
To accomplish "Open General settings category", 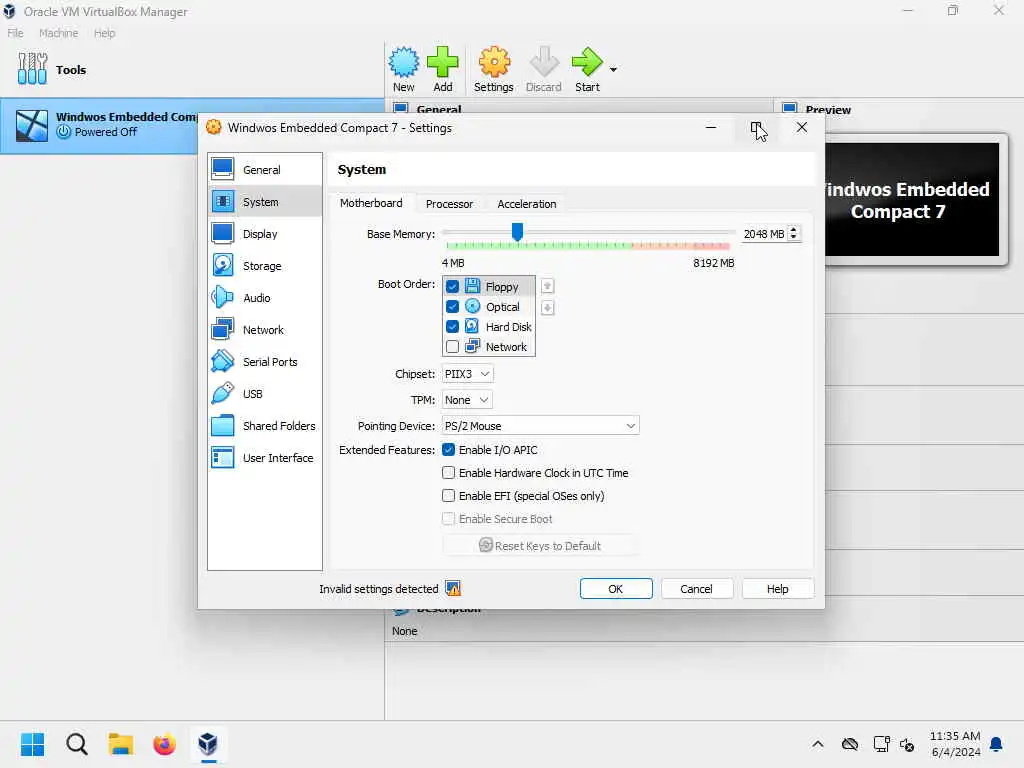I will (x=264, y=170).
